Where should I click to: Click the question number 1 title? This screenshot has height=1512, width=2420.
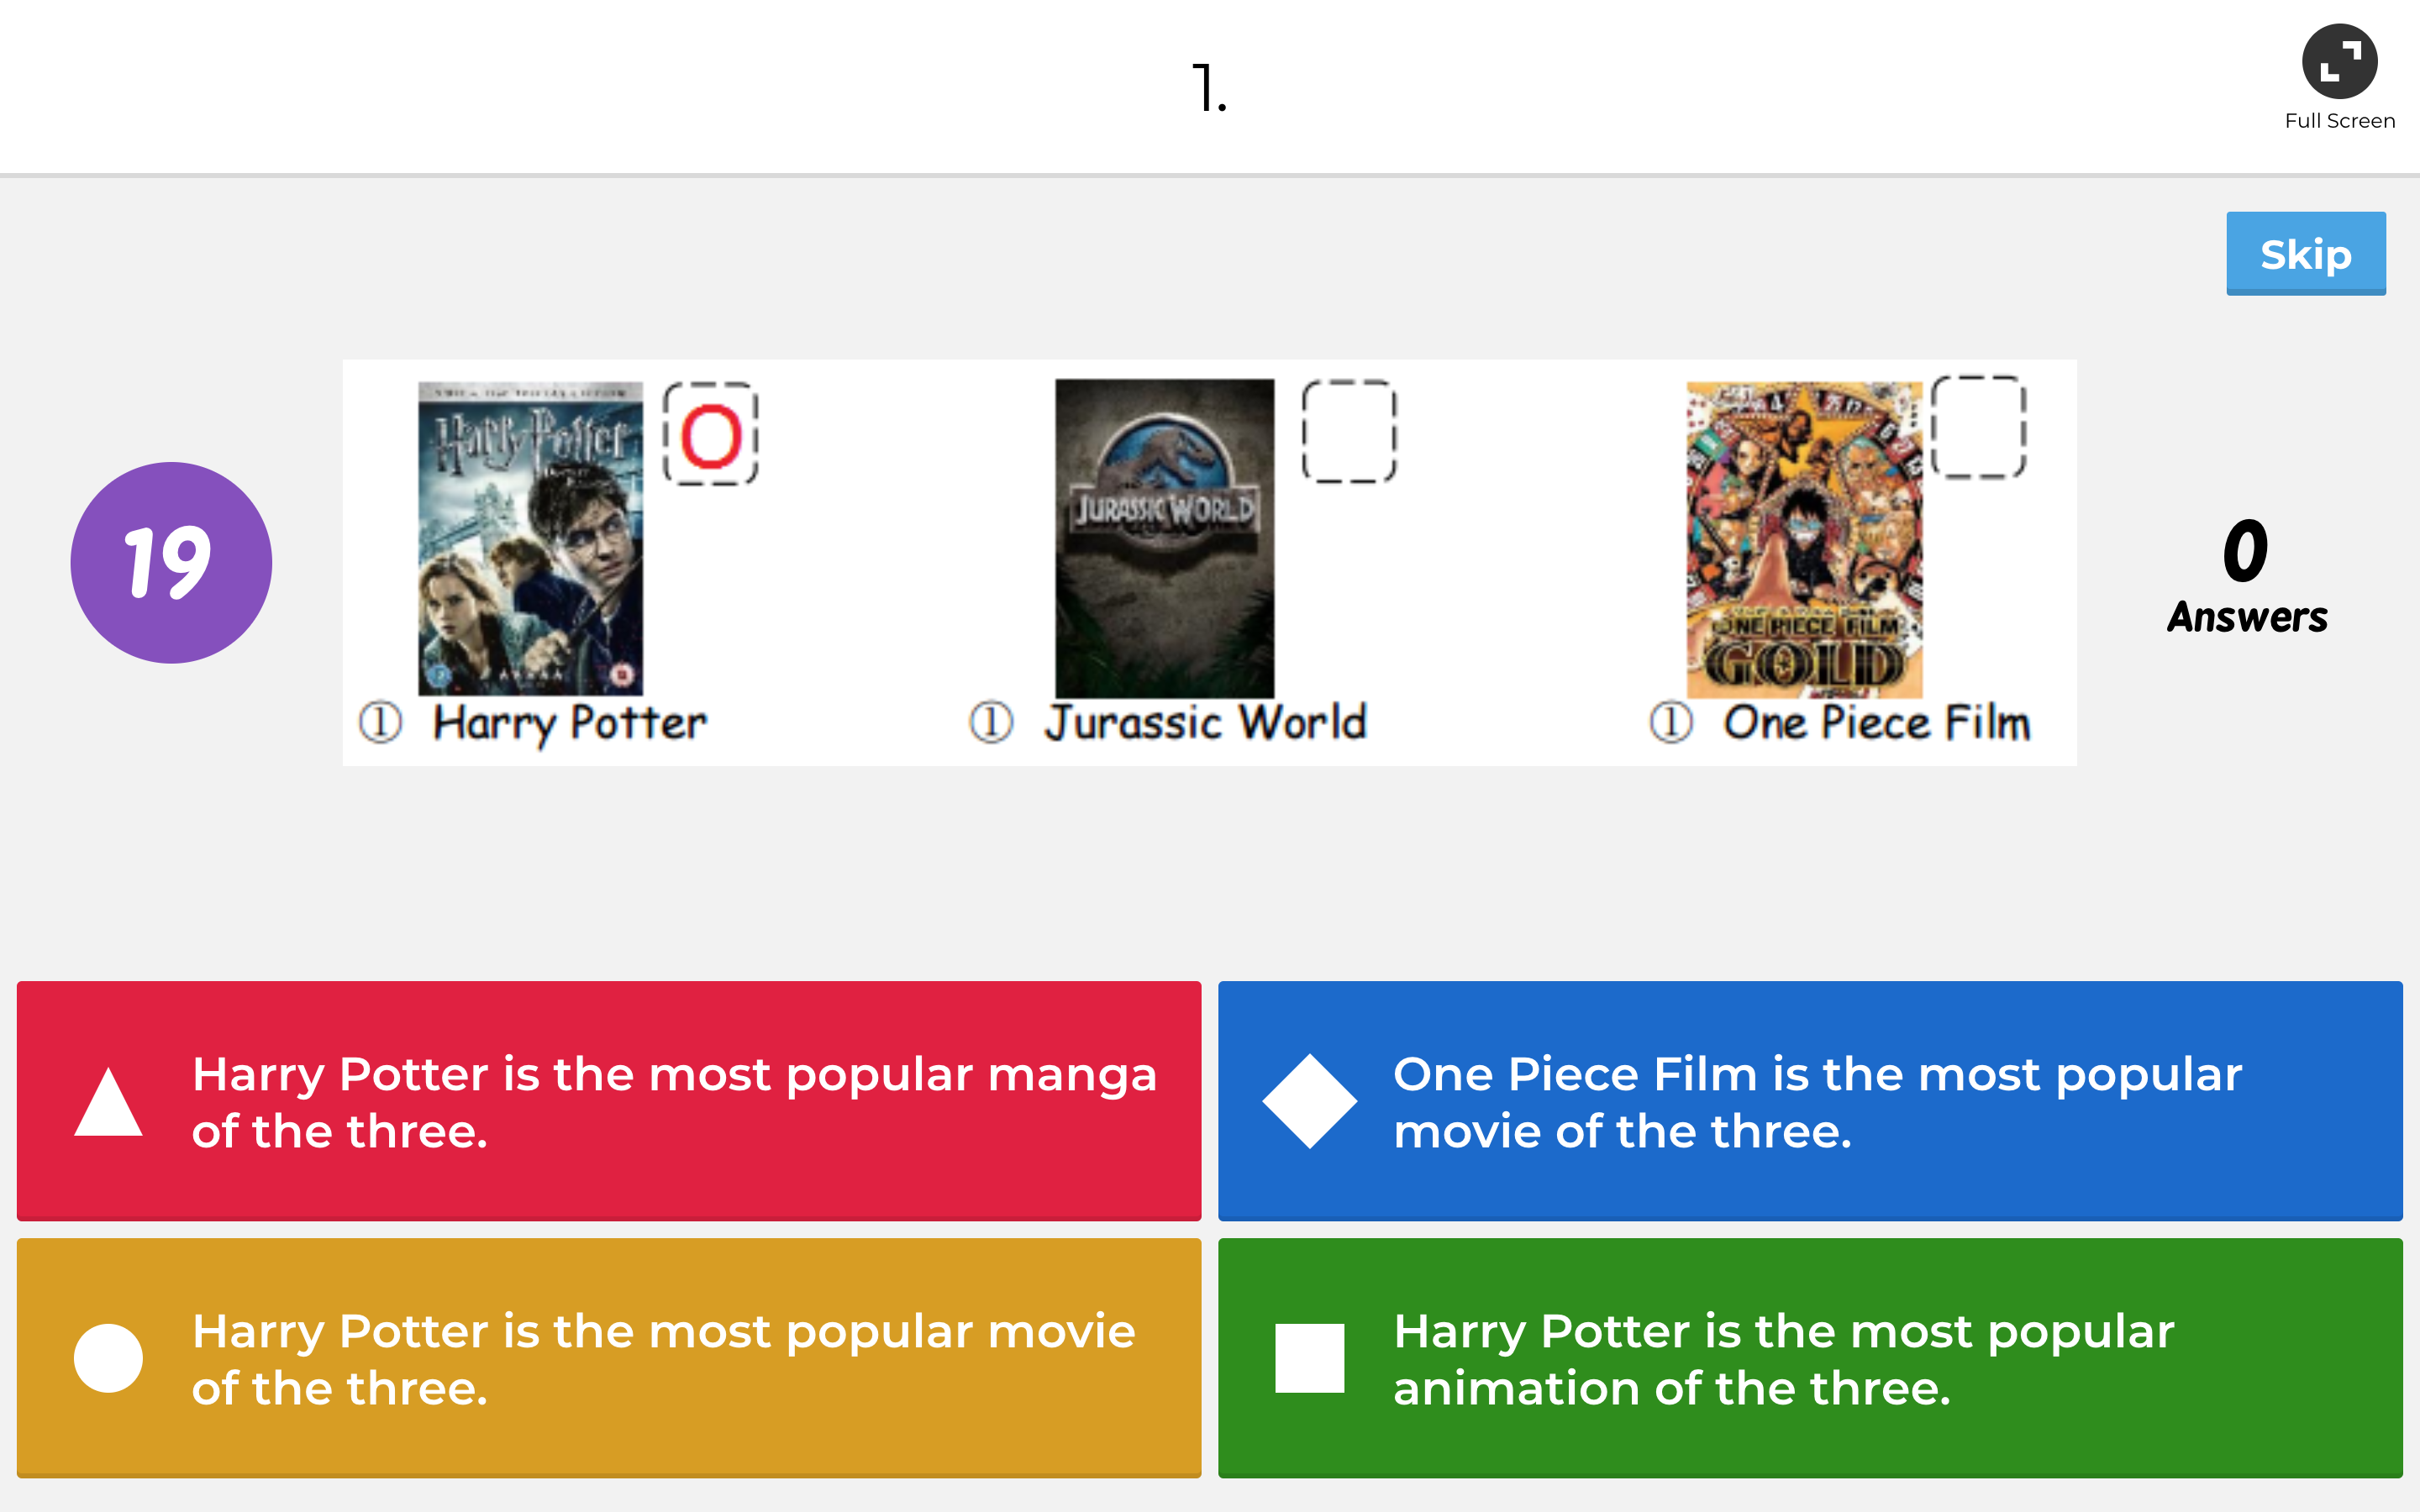1209,88
